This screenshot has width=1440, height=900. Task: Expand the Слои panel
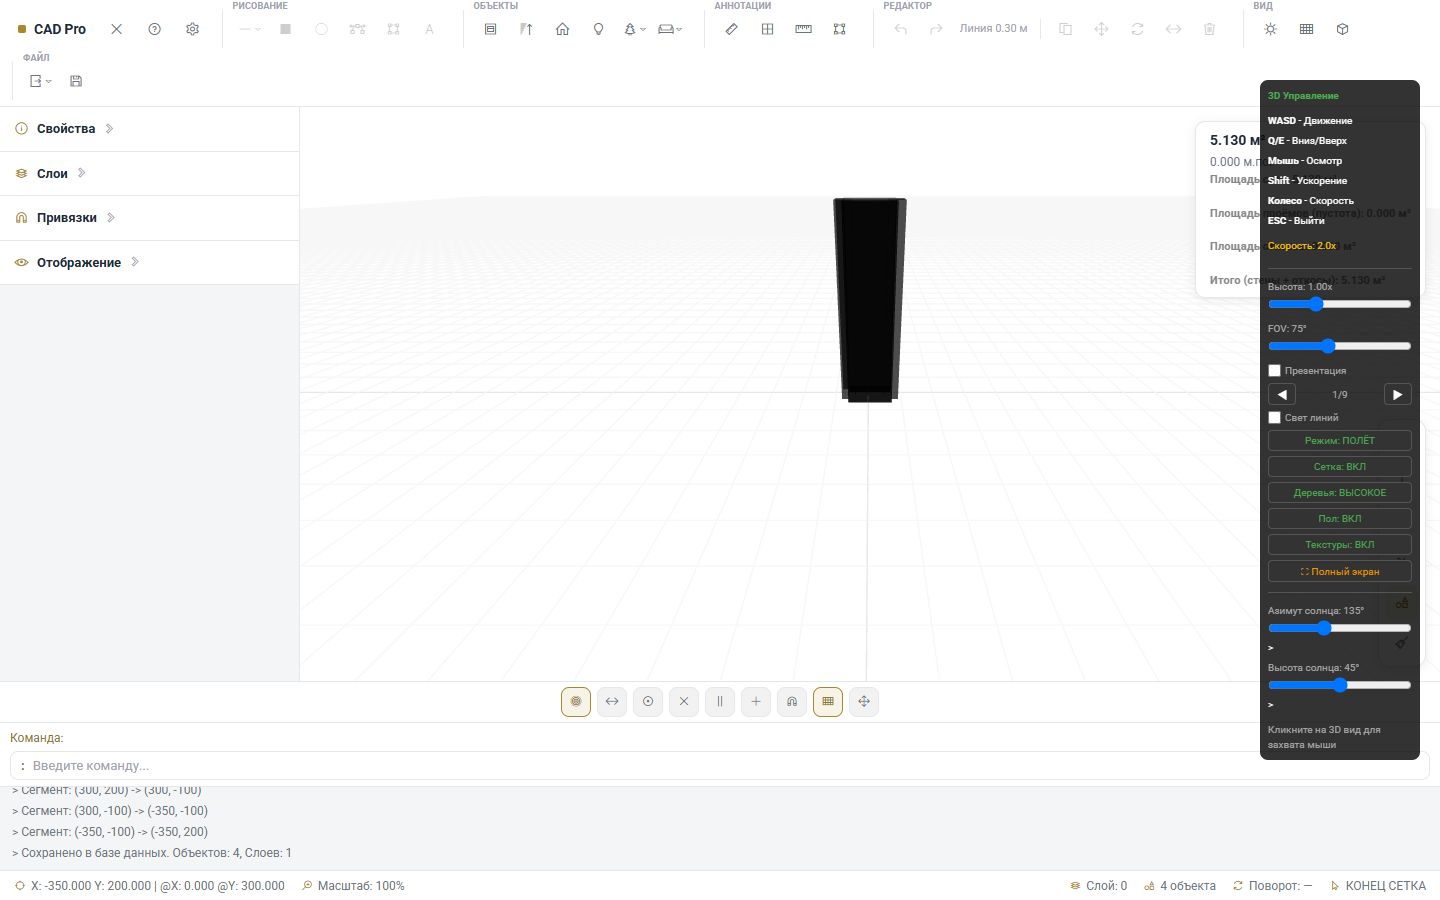(149, 173)
